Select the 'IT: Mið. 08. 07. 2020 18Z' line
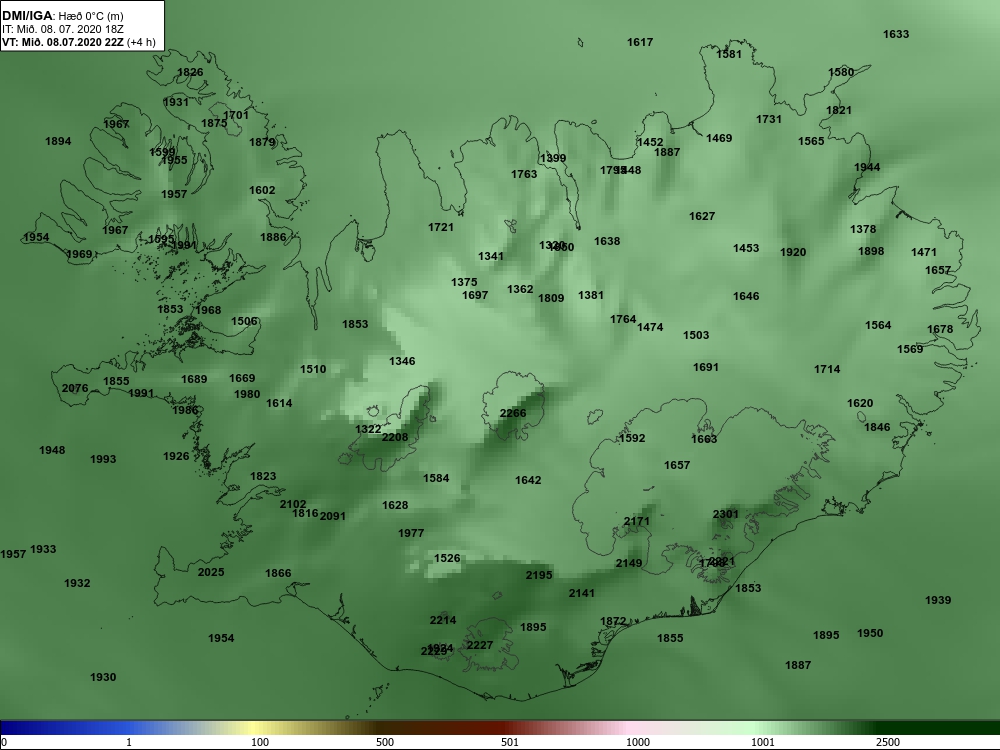Screen dimensions: 1000x750 coord(62,29)
